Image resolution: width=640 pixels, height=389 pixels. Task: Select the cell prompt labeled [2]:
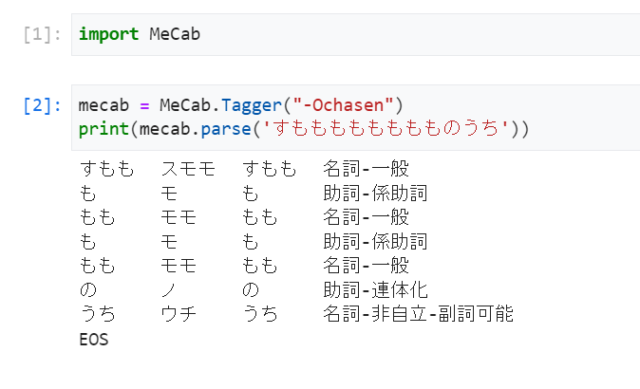(x=42, y=106)
